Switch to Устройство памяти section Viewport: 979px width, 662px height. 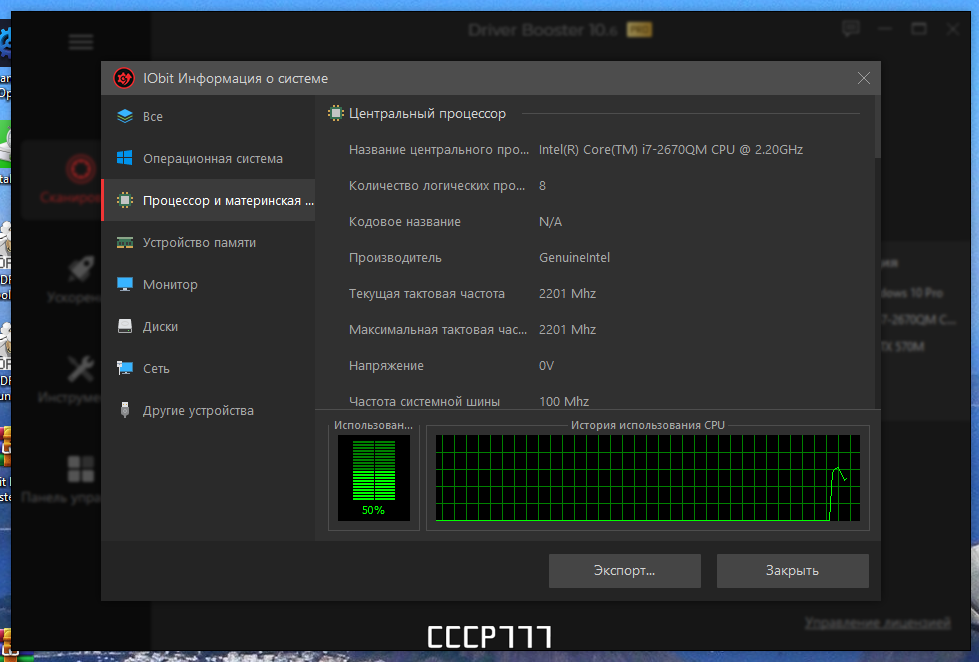(x=209, y=242)
